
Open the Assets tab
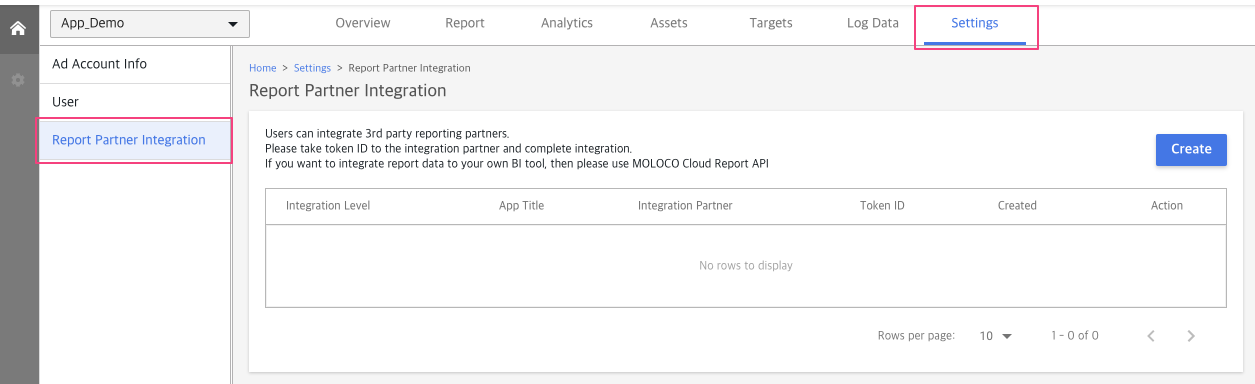(x=669, y=23)
